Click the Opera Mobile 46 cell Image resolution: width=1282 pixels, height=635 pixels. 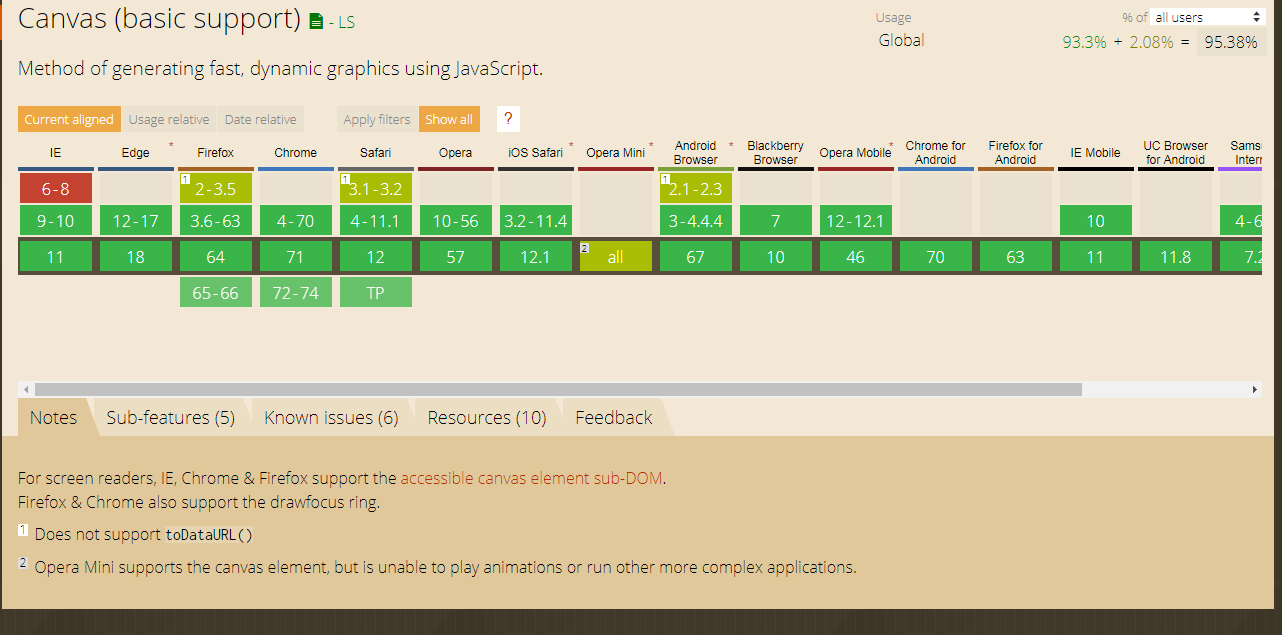click(x=855, y=257)
